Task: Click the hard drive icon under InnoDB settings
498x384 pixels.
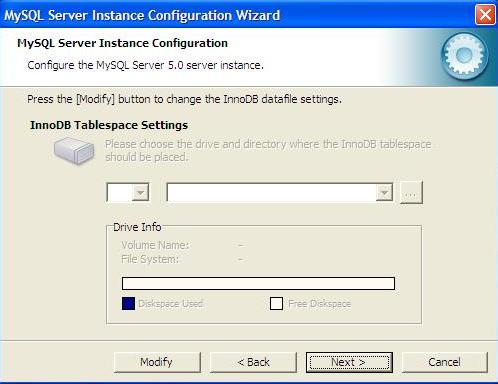Action: click(x=74, y=151)
